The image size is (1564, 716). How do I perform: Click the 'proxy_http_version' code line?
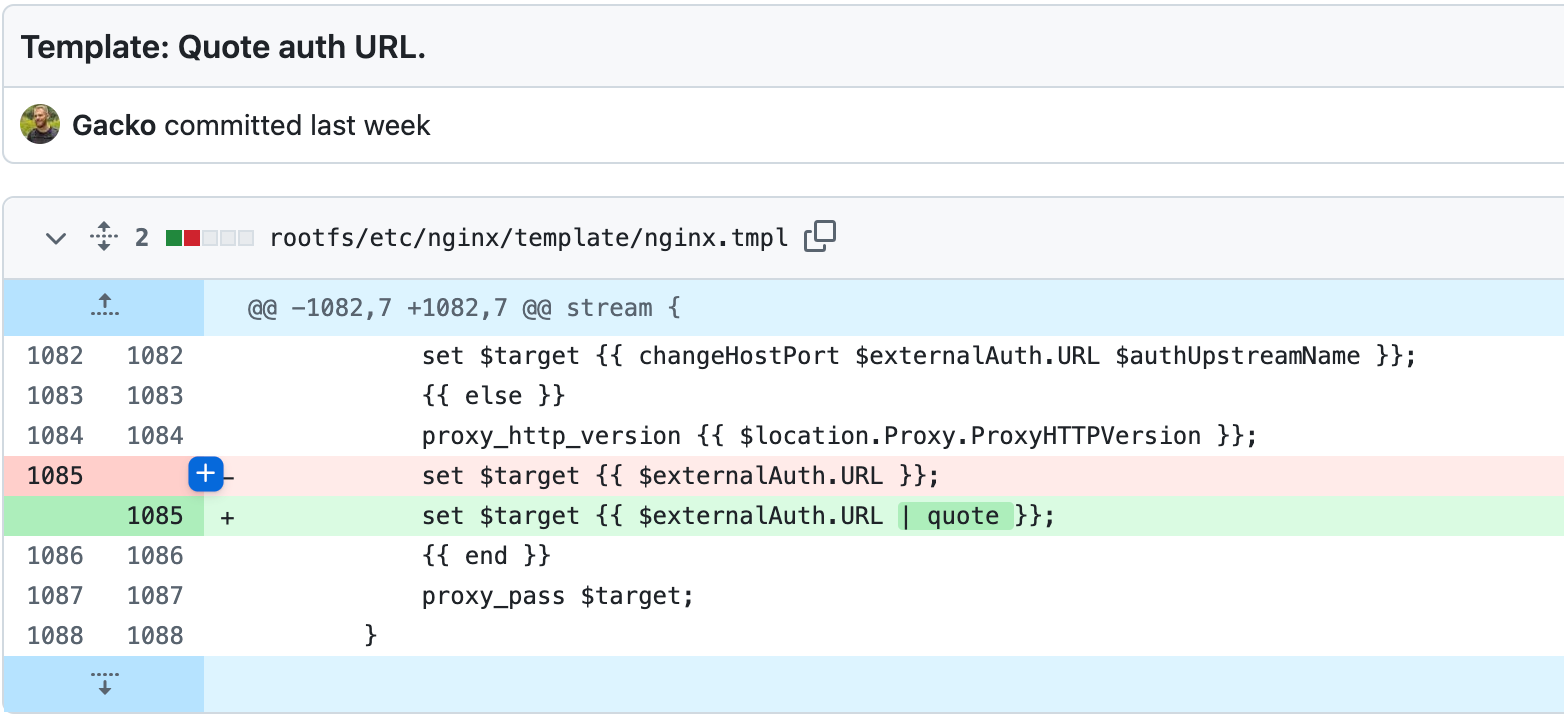[838, 436]
